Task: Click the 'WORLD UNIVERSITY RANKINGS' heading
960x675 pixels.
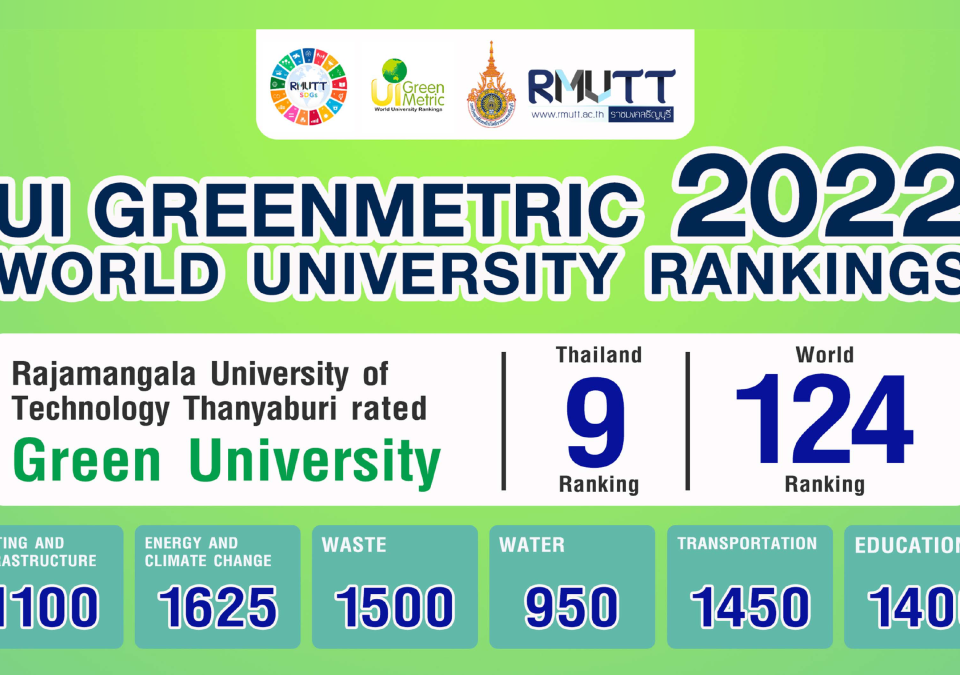Action: (480, 273)
